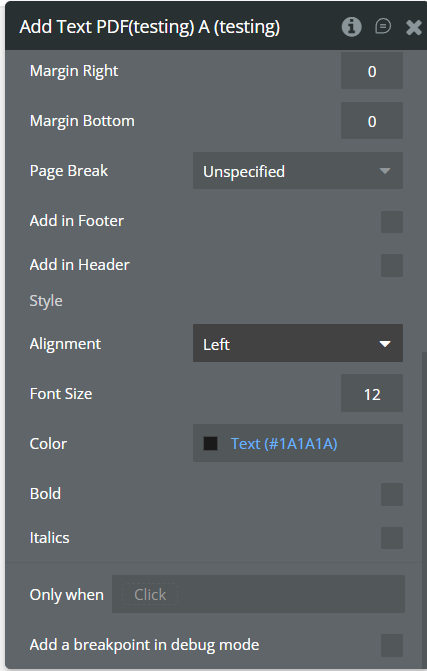Check Add a breakpoint in debug mode
Viewport: 427px width, 671px height.
pos(391,645)
